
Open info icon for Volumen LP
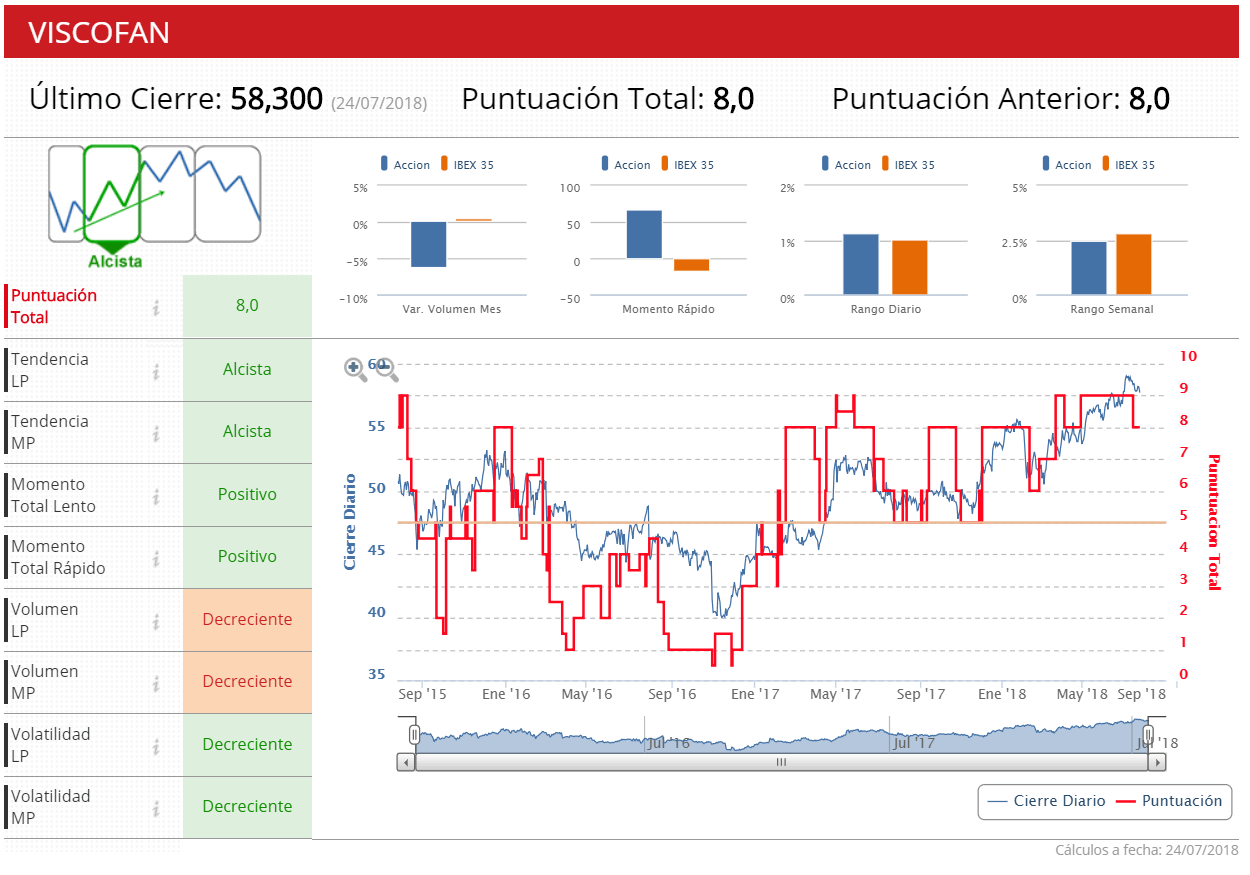pos(156,622)
